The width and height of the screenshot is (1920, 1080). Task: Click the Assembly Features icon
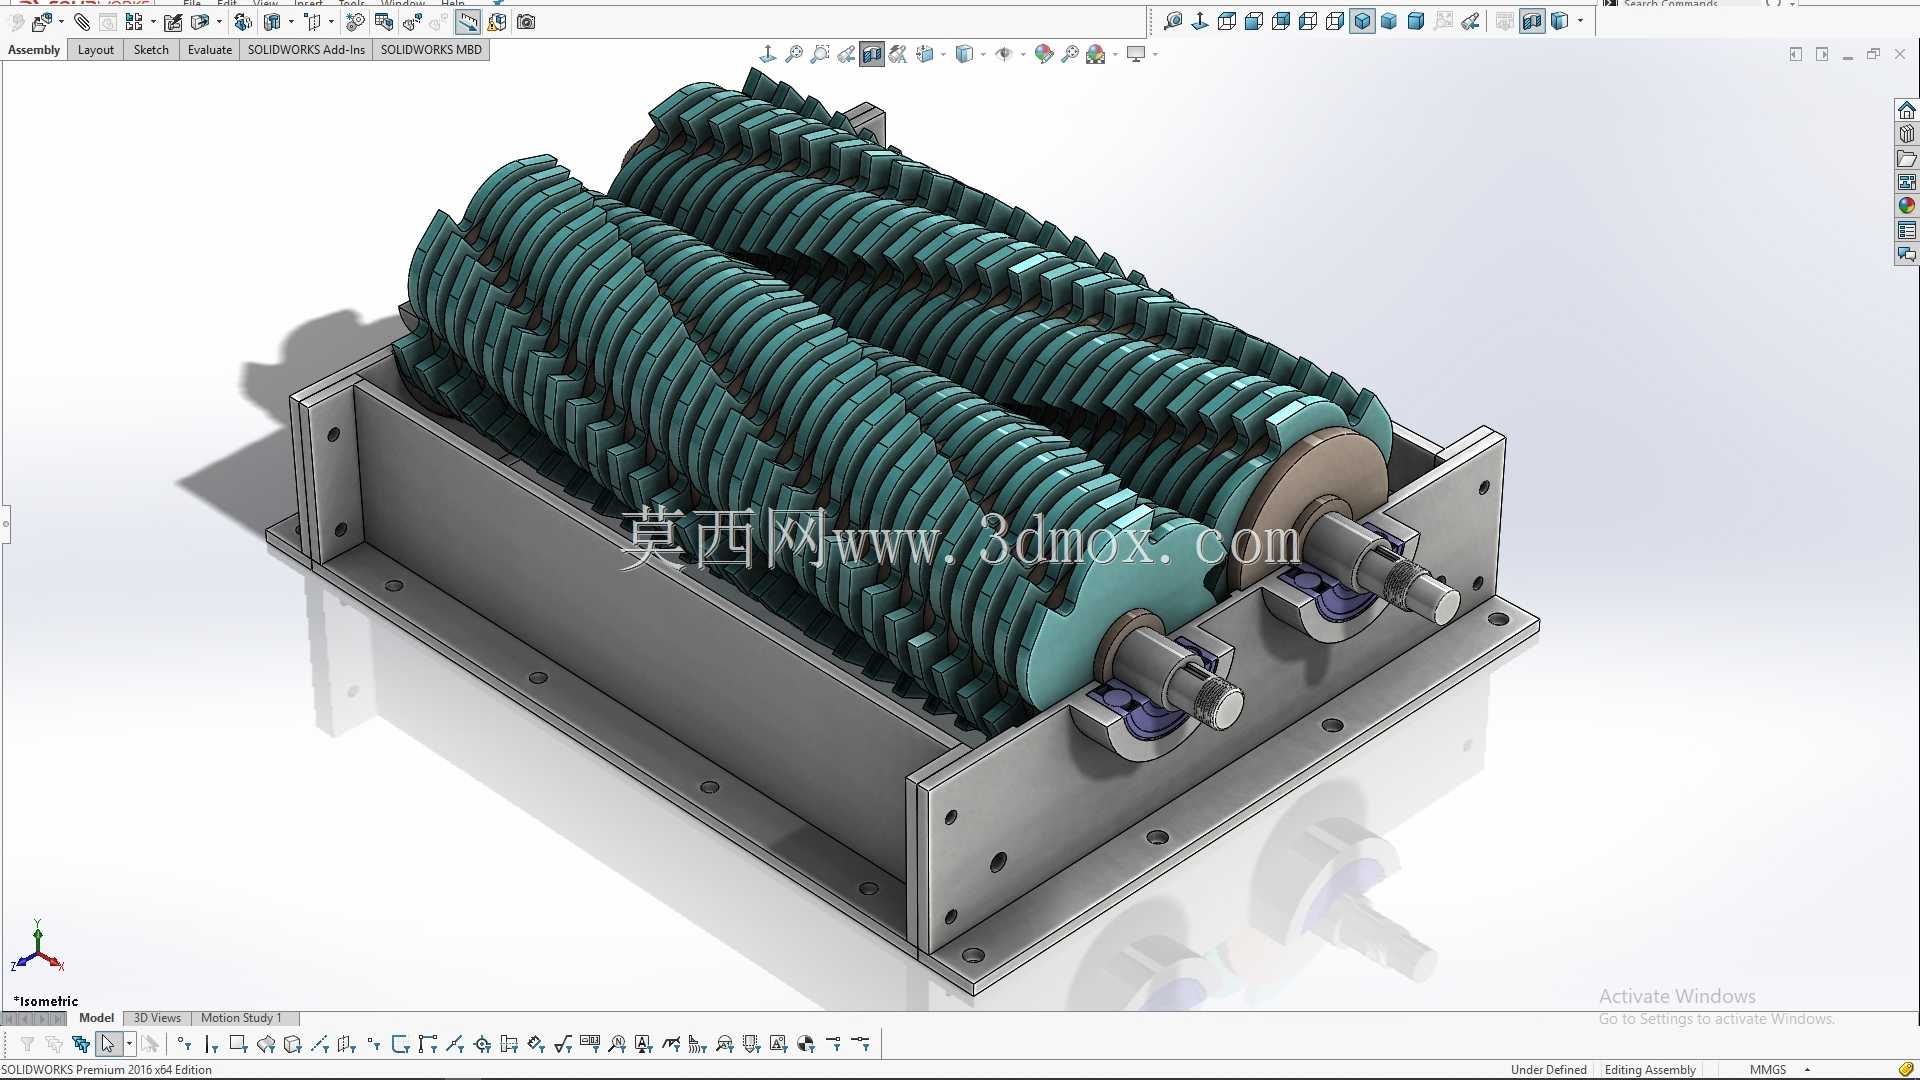pos(272,22)
